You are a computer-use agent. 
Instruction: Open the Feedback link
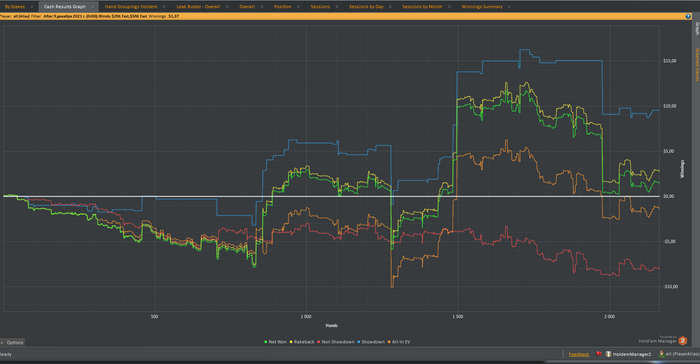click(579, 354)
